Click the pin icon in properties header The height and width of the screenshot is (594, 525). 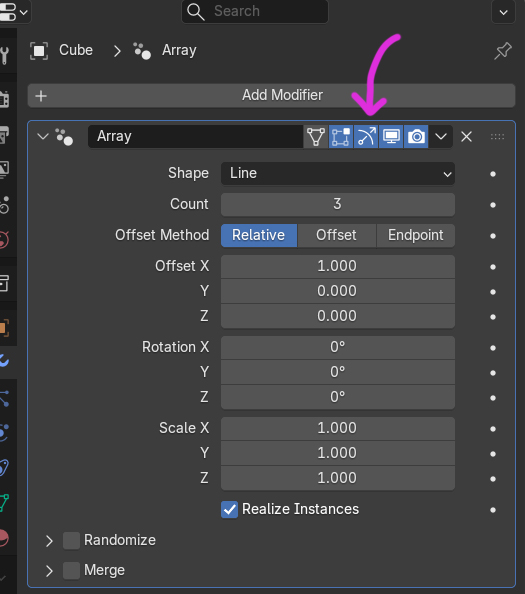(503, 51)
